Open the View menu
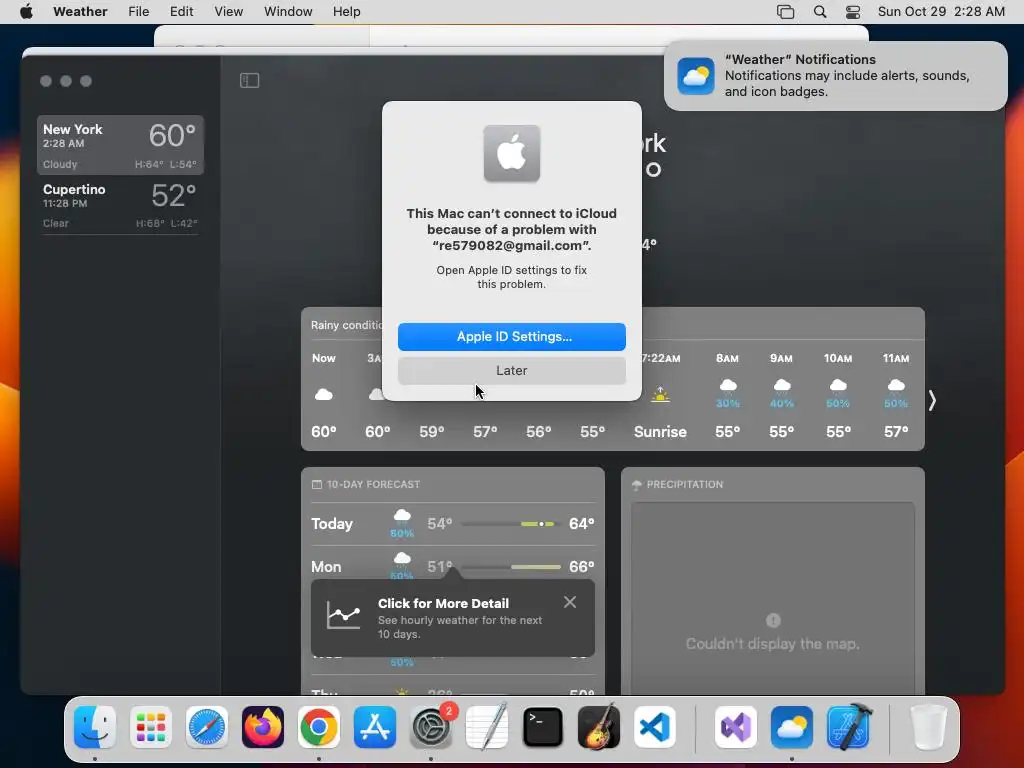1024x768 pixels. coord(229,12)
